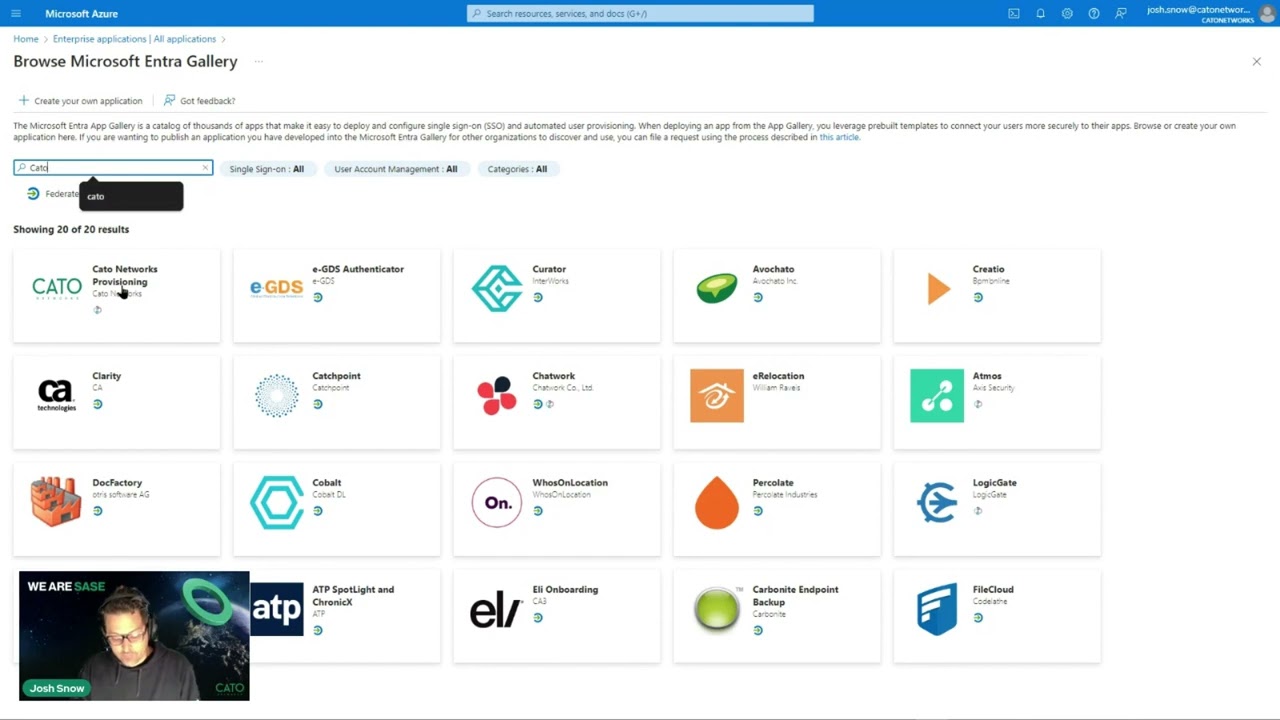
Task: Select the Percolate app title
Action: coord(773,483)
